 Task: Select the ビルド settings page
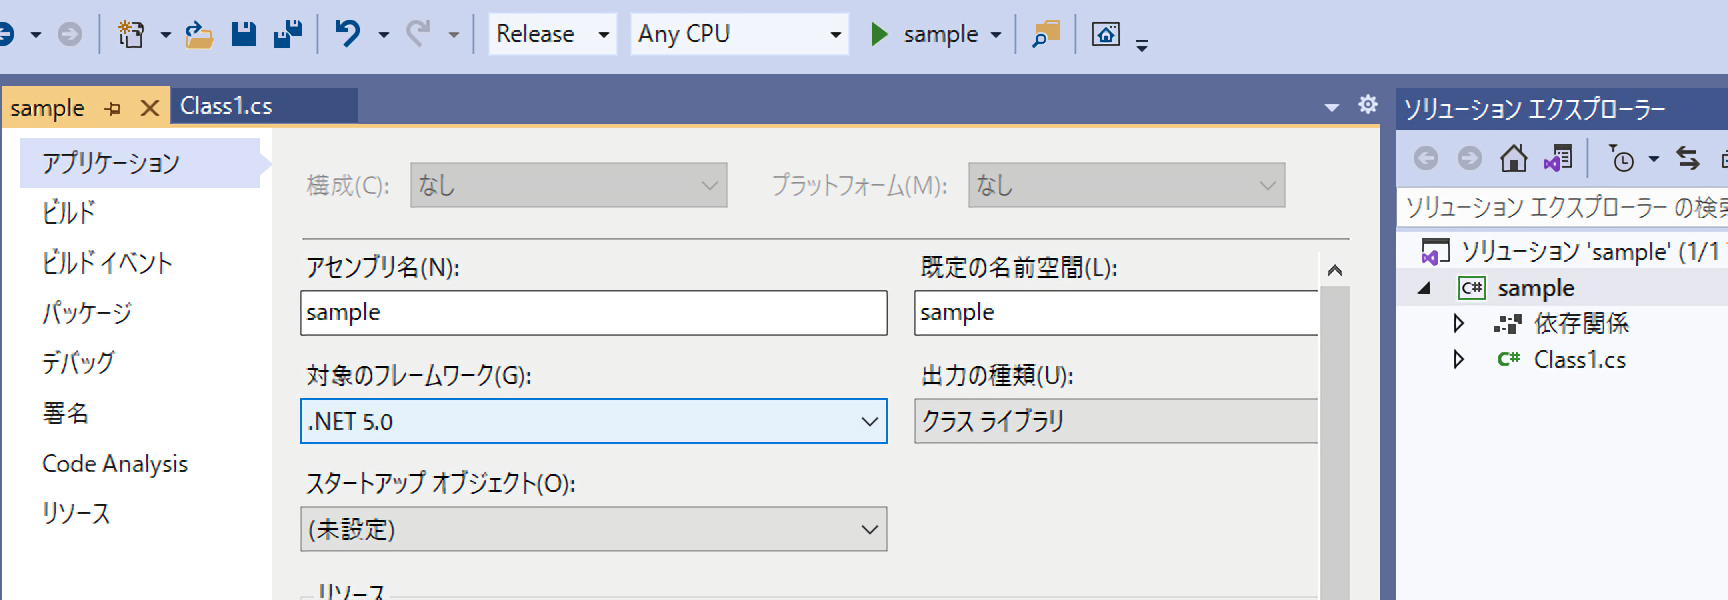pos(69,212)
